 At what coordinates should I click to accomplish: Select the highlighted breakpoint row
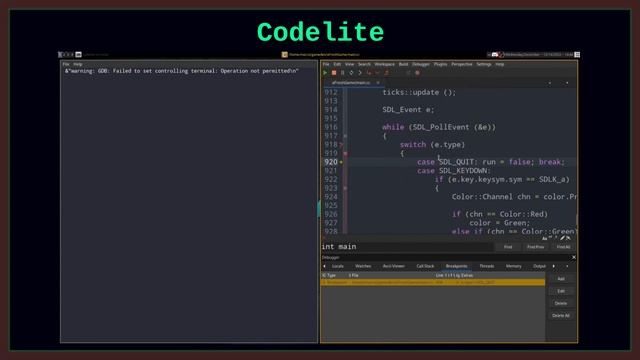point(433,282)
